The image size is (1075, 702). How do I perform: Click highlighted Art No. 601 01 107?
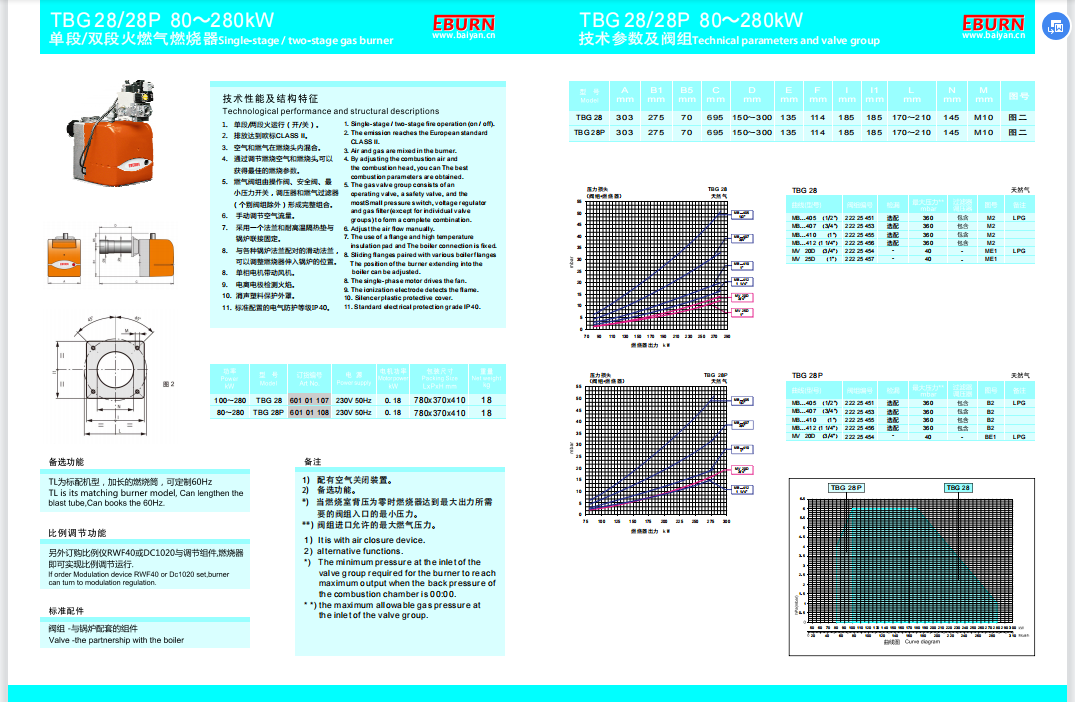pyautogui.click(x=308, y=399)
